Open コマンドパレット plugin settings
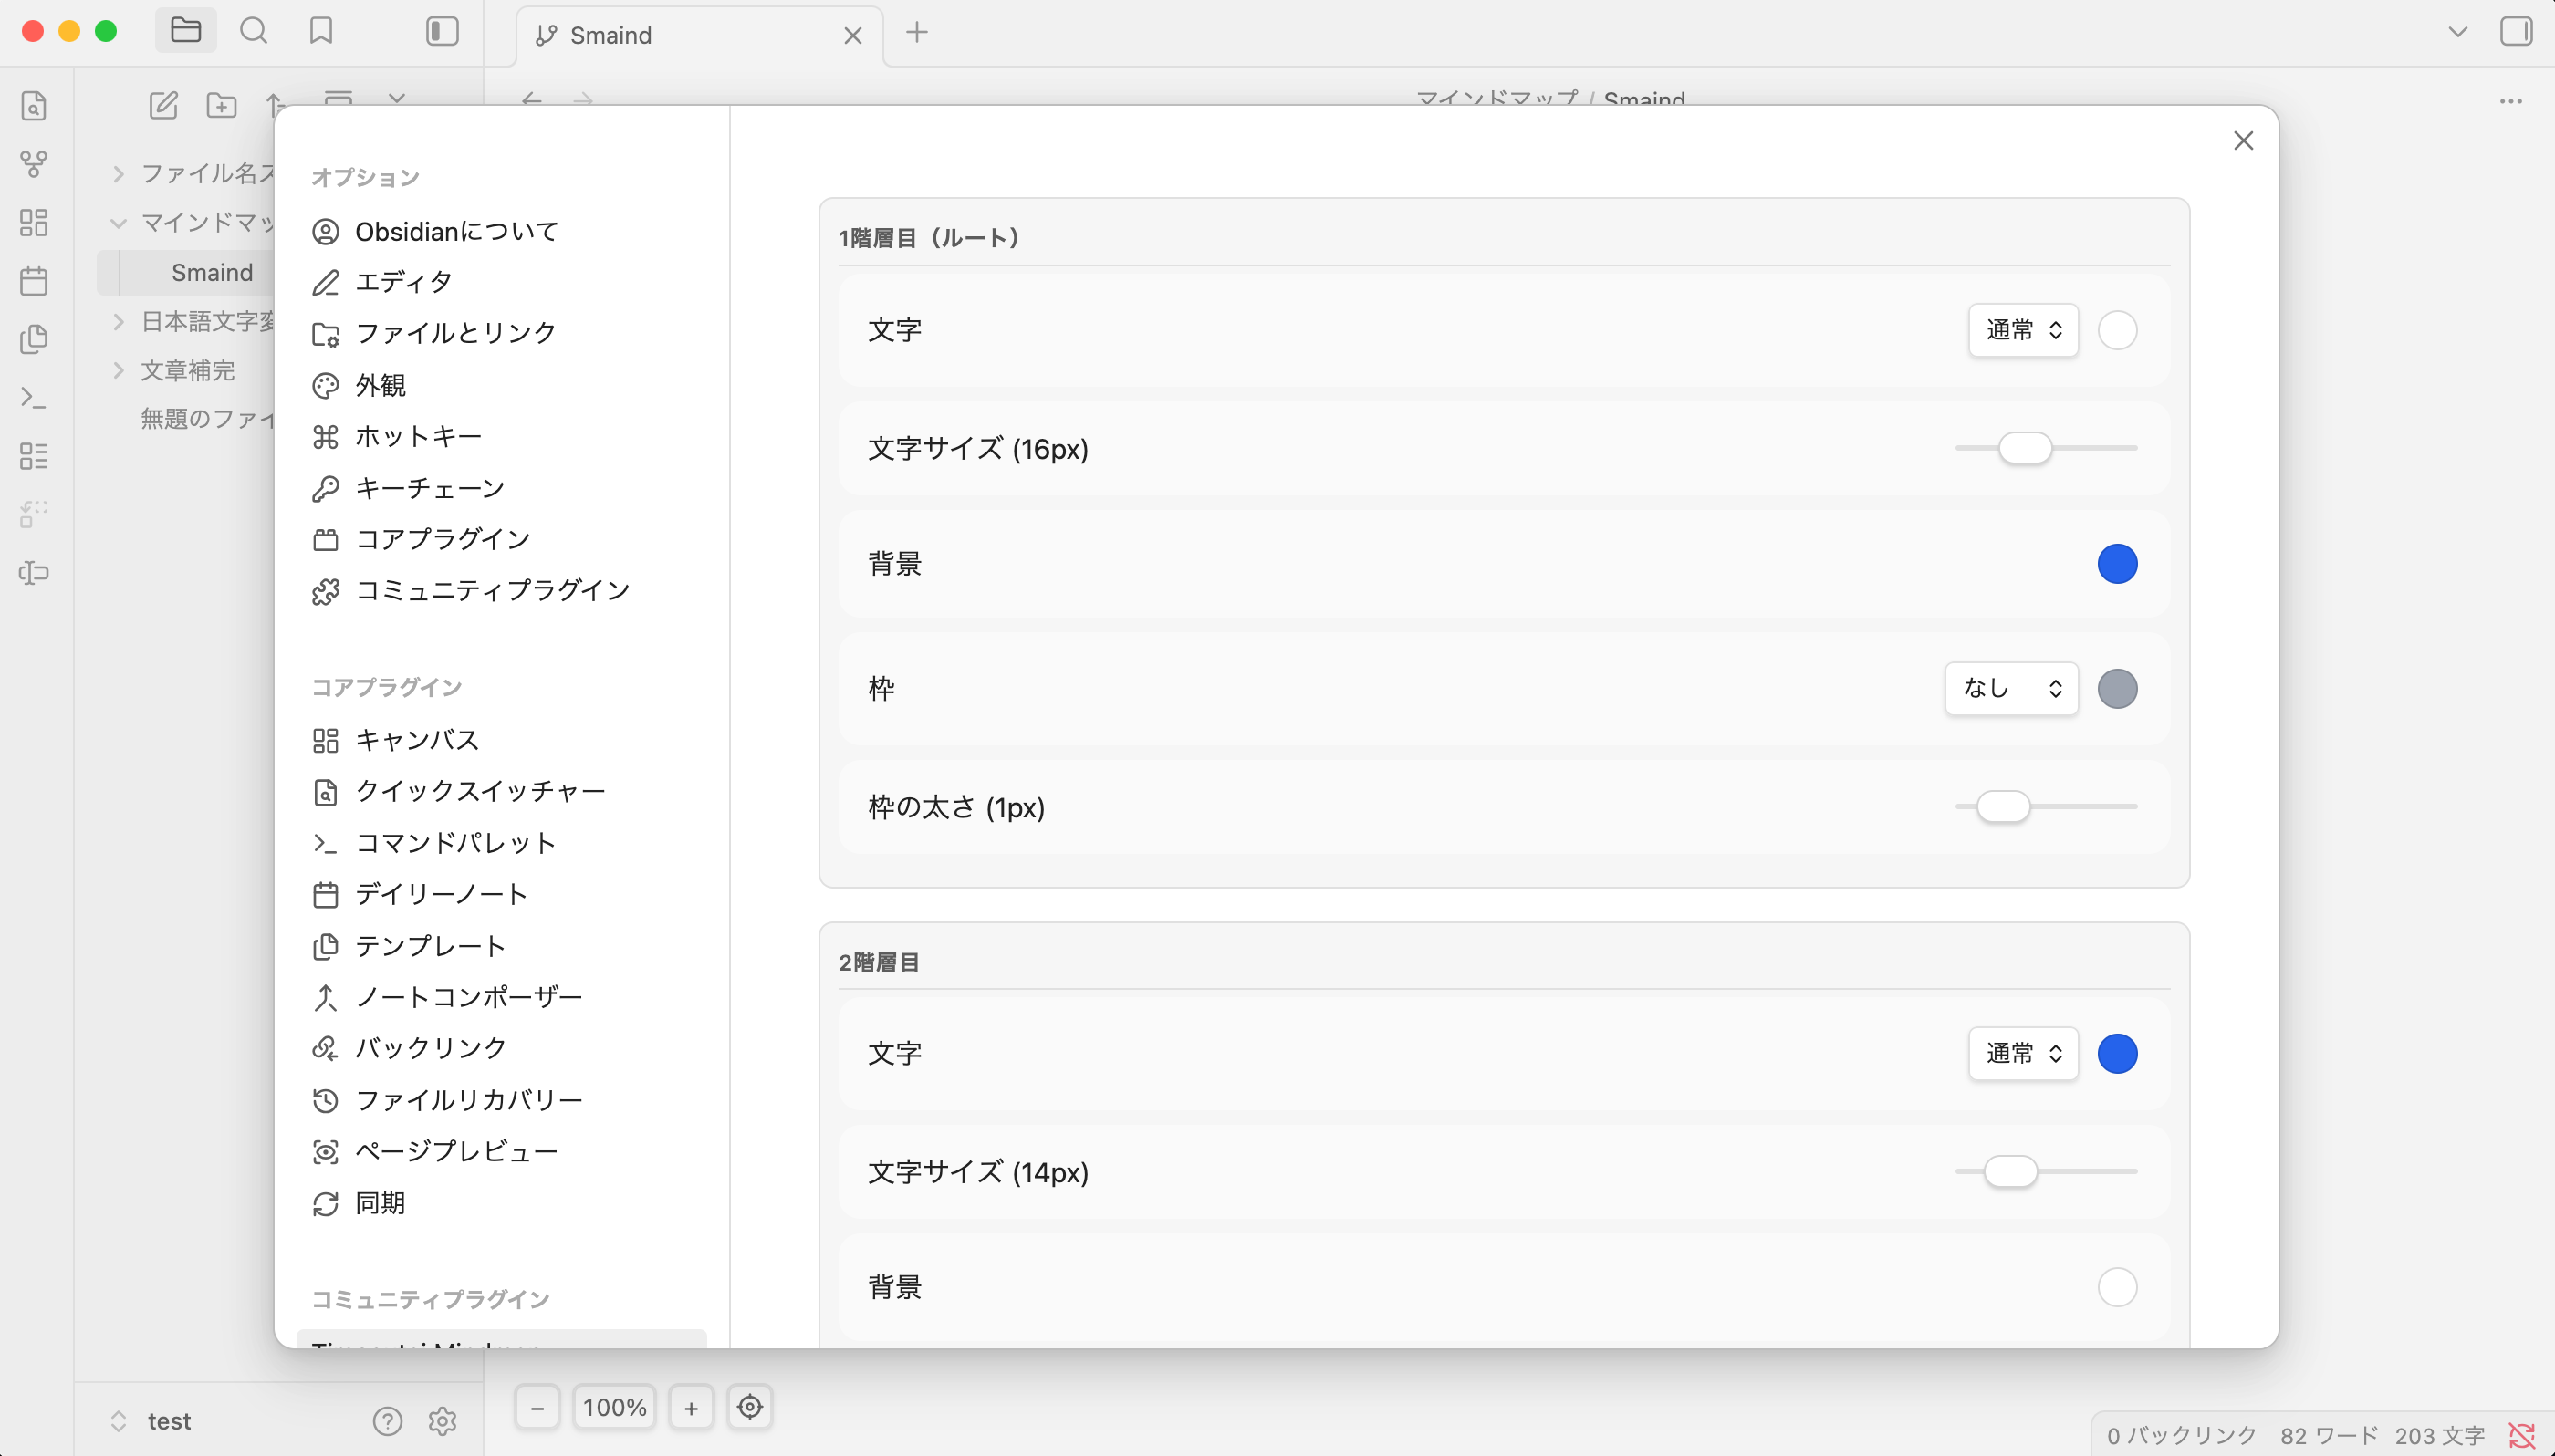 [x=503, y=843]
